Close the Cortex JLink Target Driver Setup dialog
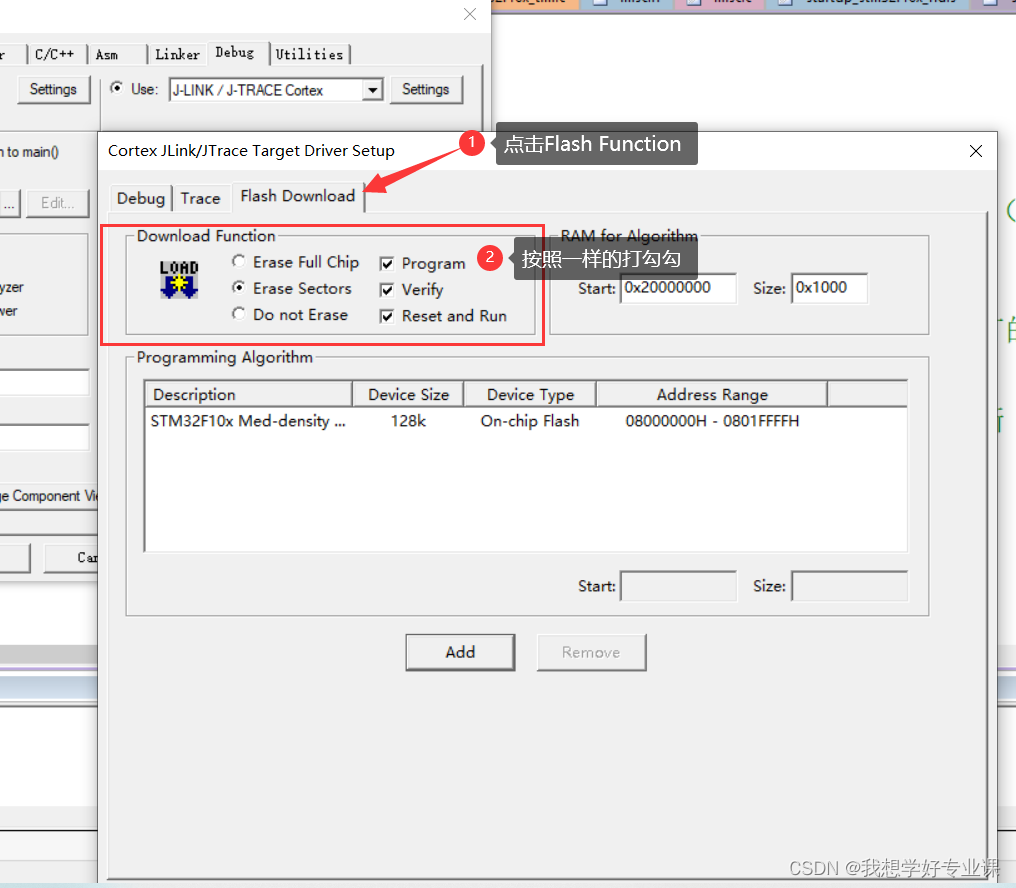 [x=975, y=151]
